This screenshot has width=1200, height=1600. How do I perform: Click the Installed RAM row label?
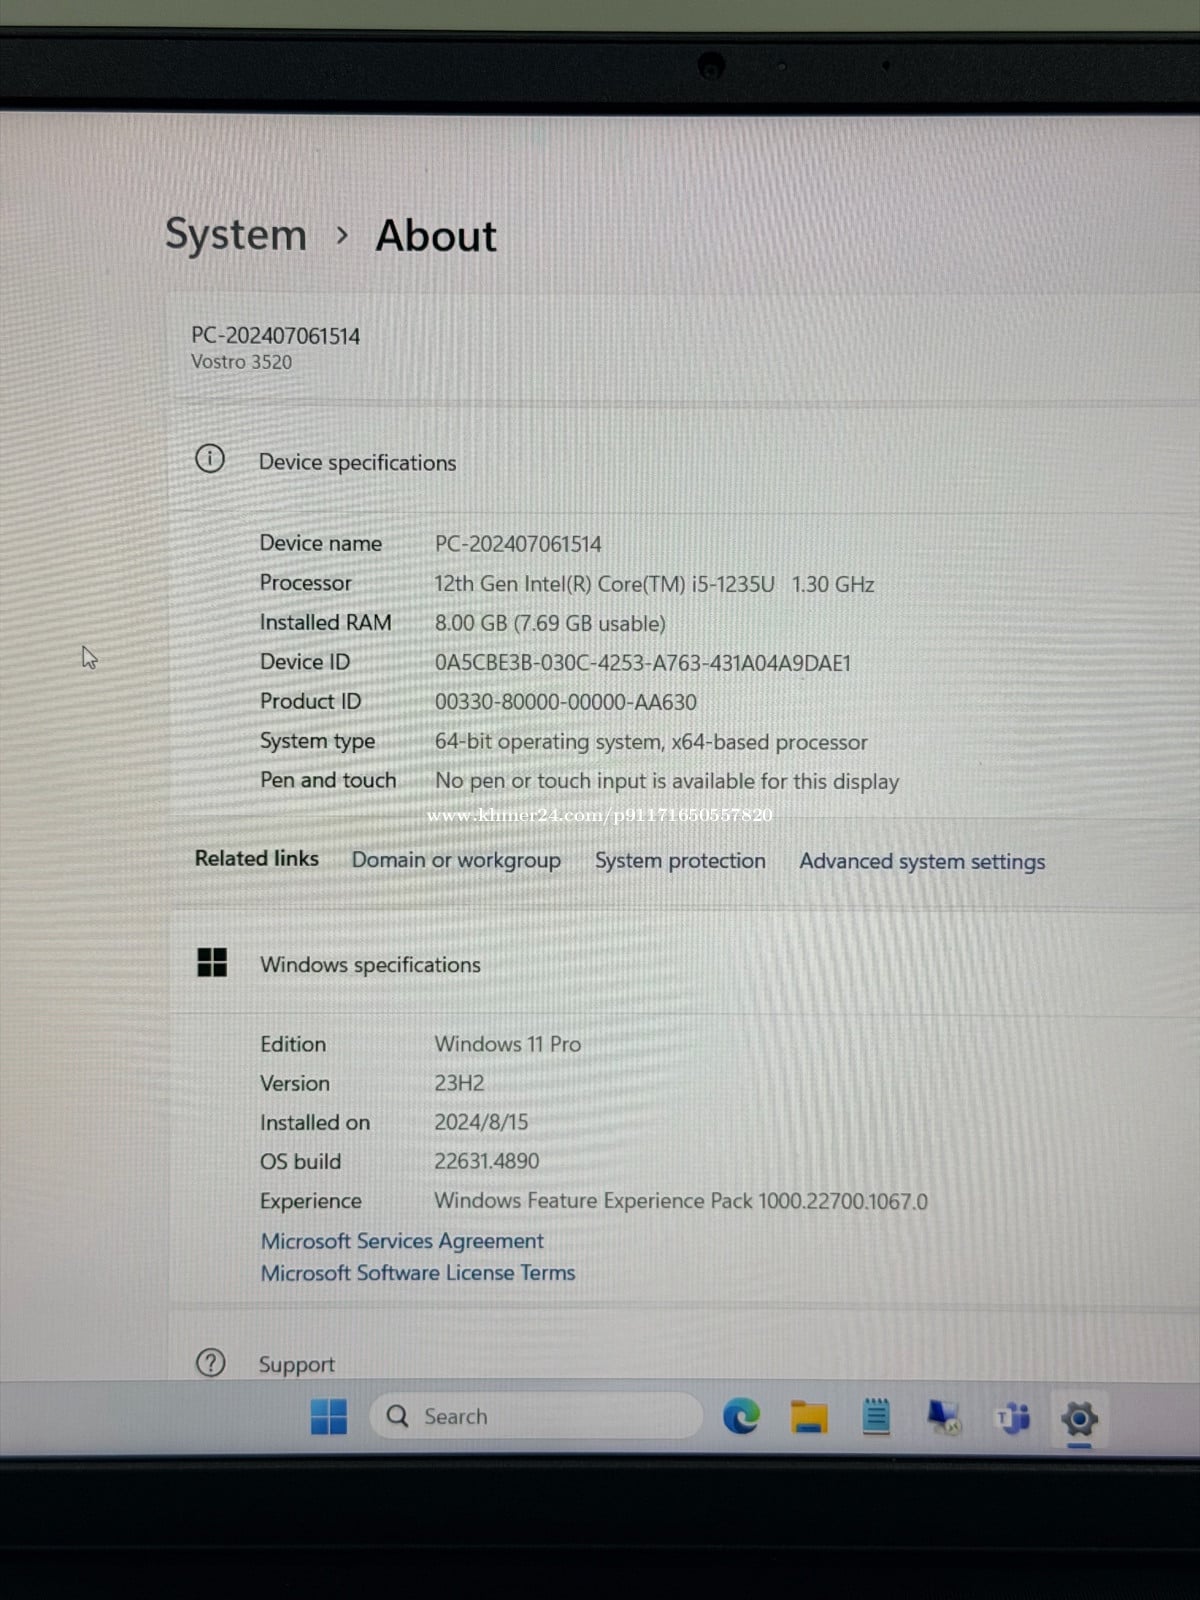325,622
